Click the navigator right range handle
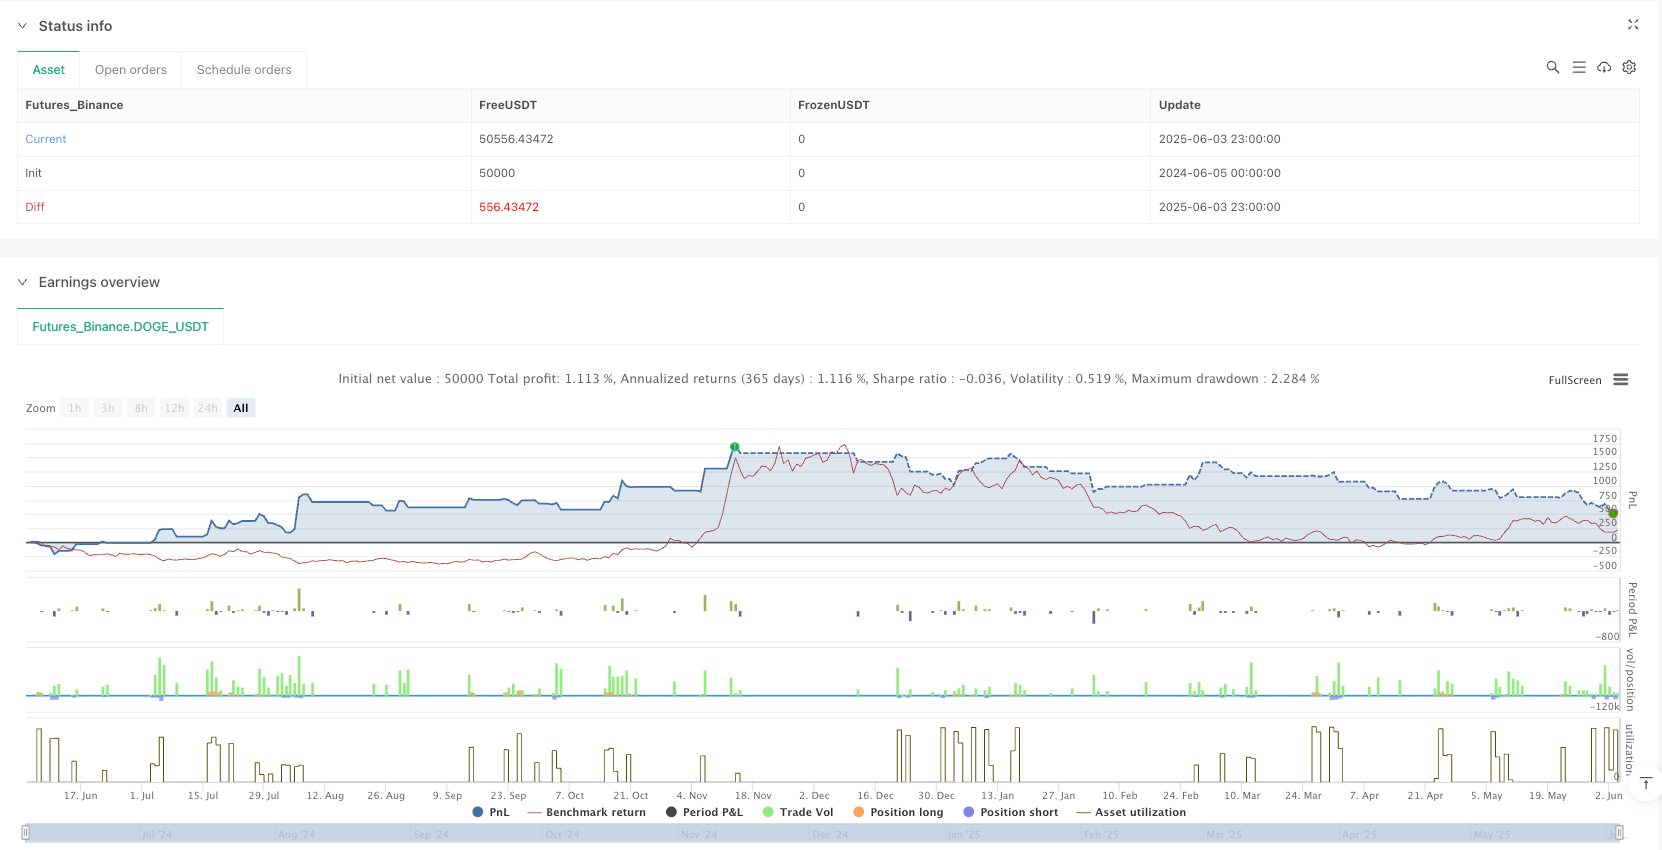The height and width of the screenshot is (850, 1662). coord(1618,832)
